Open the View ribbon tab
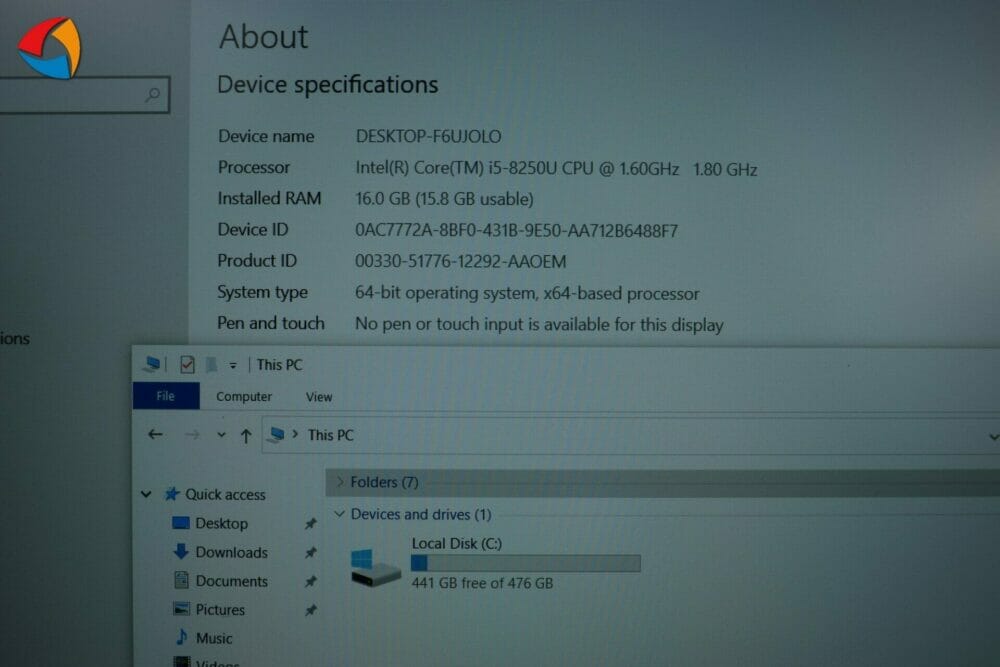The image size is (1000, 667). point(319,397)
